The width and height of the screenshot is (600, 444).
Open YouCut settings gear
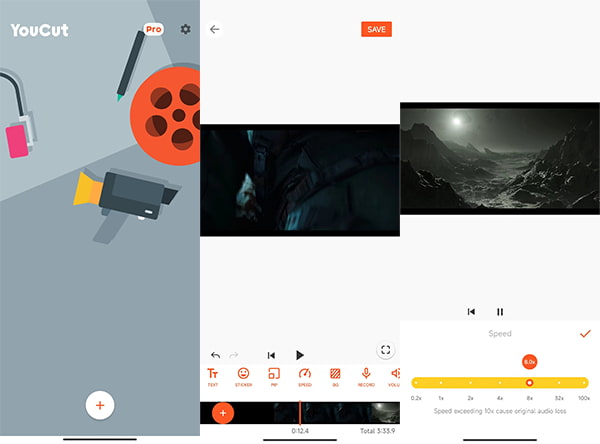(x=186, y=29)
